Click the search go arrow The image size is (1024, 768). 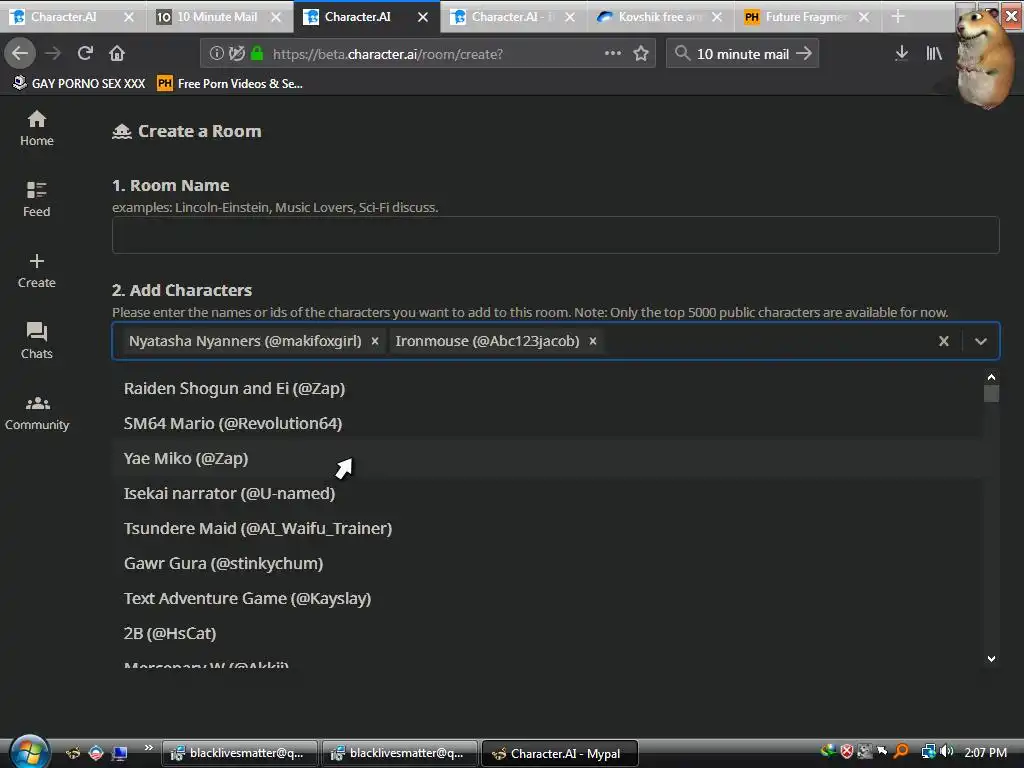[x=804, y=54]
